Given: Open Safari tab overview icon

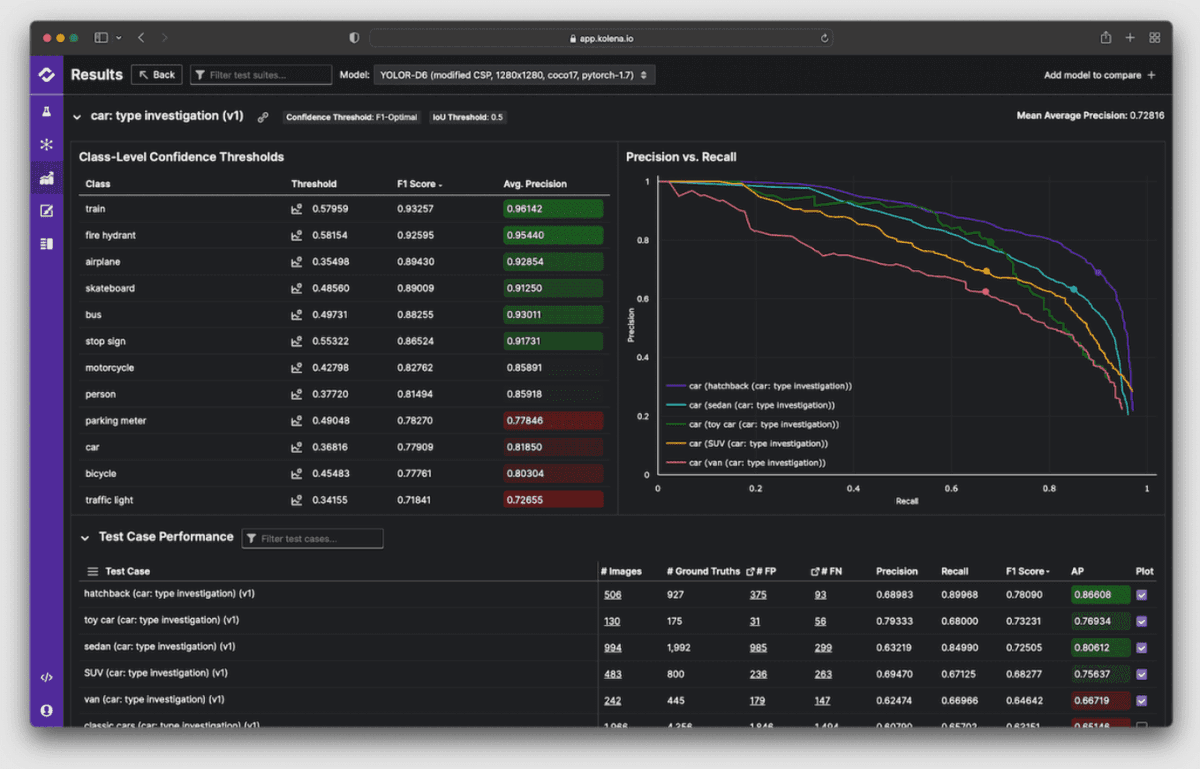Looking at the screenshot, I should [x=1155, y=38].
